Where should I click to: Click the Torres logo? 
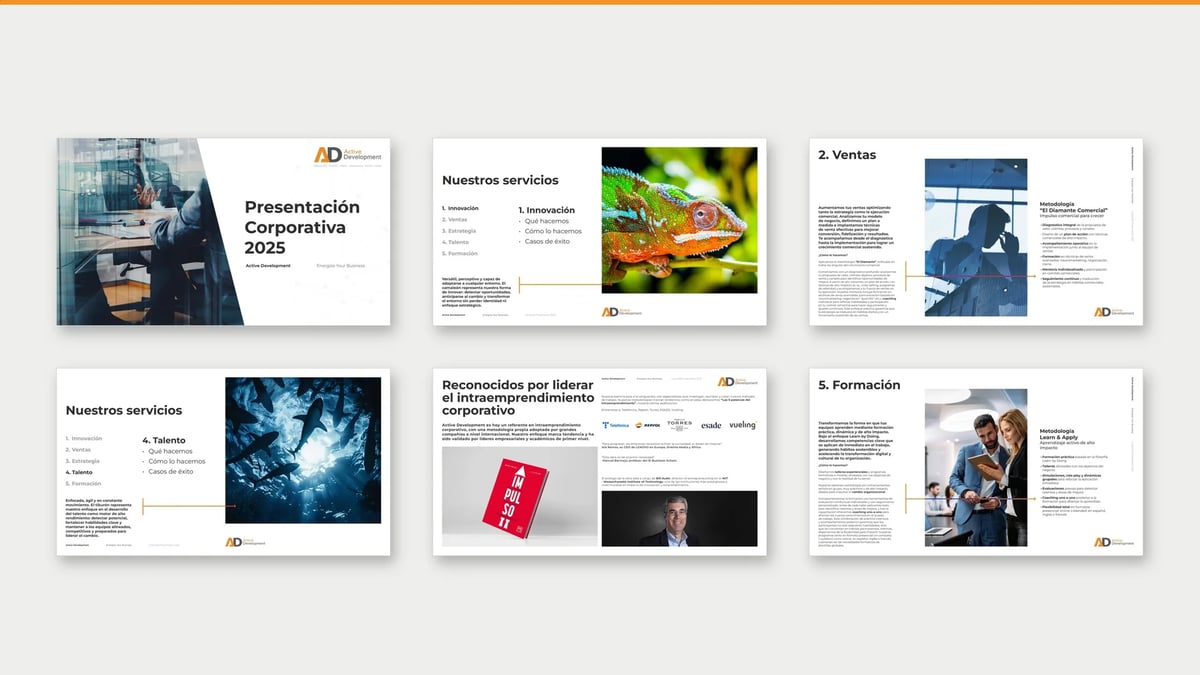679,424
